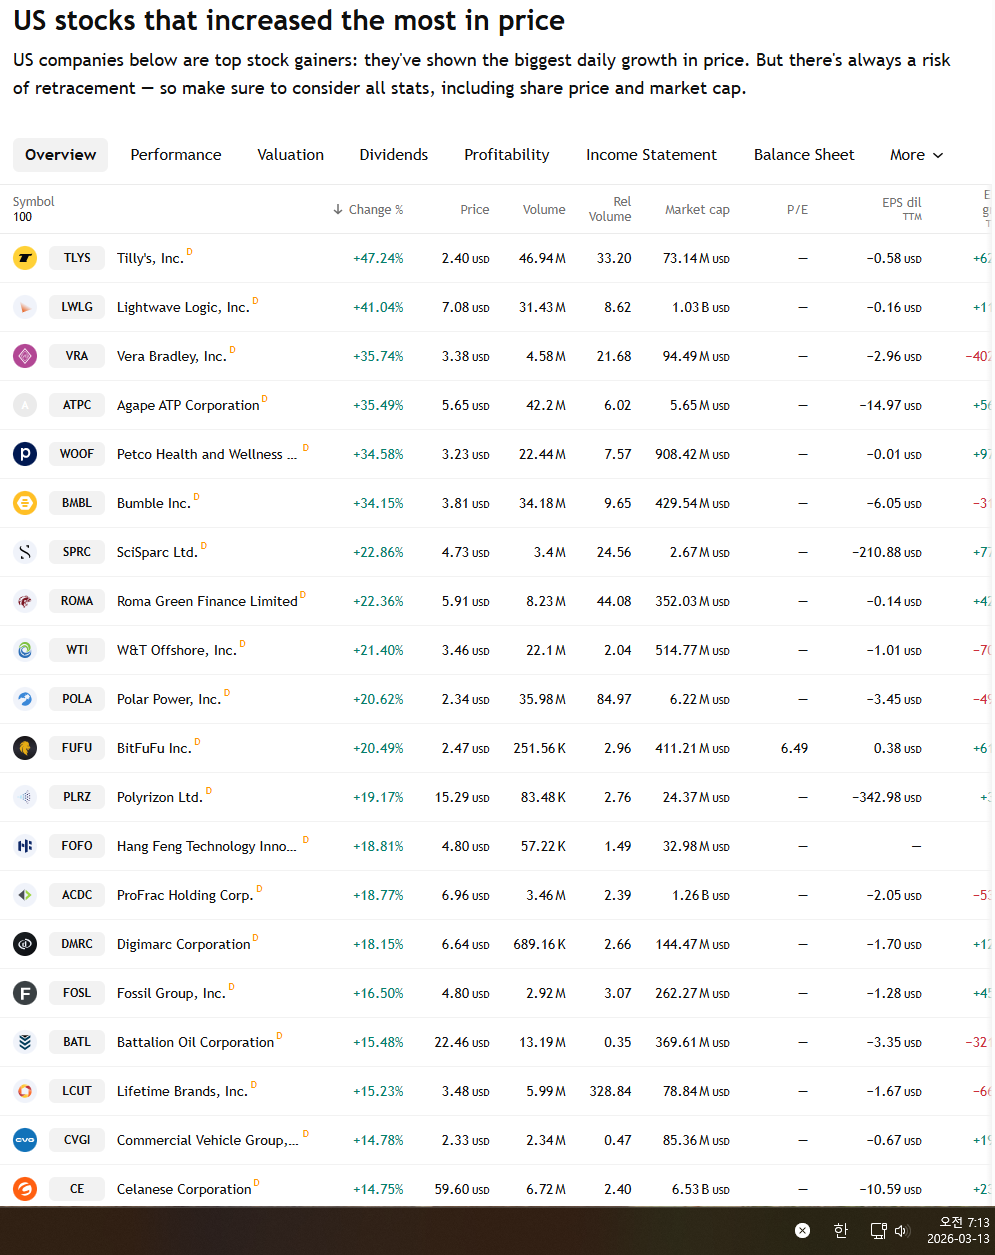The image size is (995, 1255).
Task: Open the Vera Bradley logo icon
Action: tap(25, 356)
